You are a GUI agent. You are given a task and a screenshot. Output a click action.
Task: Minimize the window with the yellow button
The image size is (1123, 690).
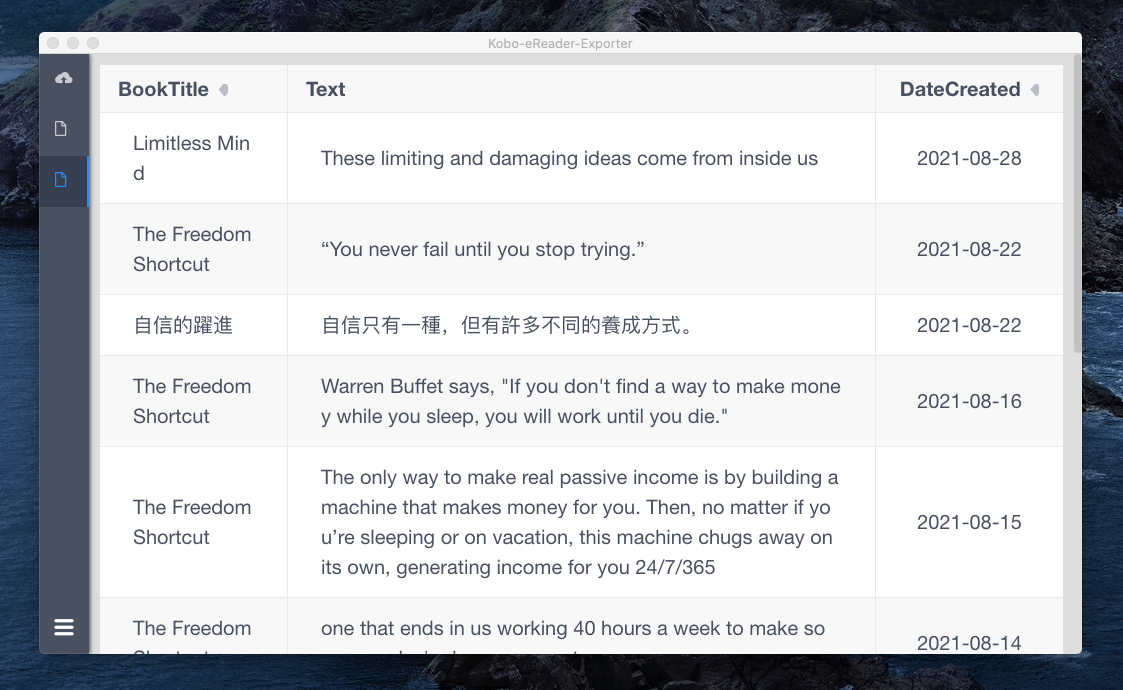[73, 43]
